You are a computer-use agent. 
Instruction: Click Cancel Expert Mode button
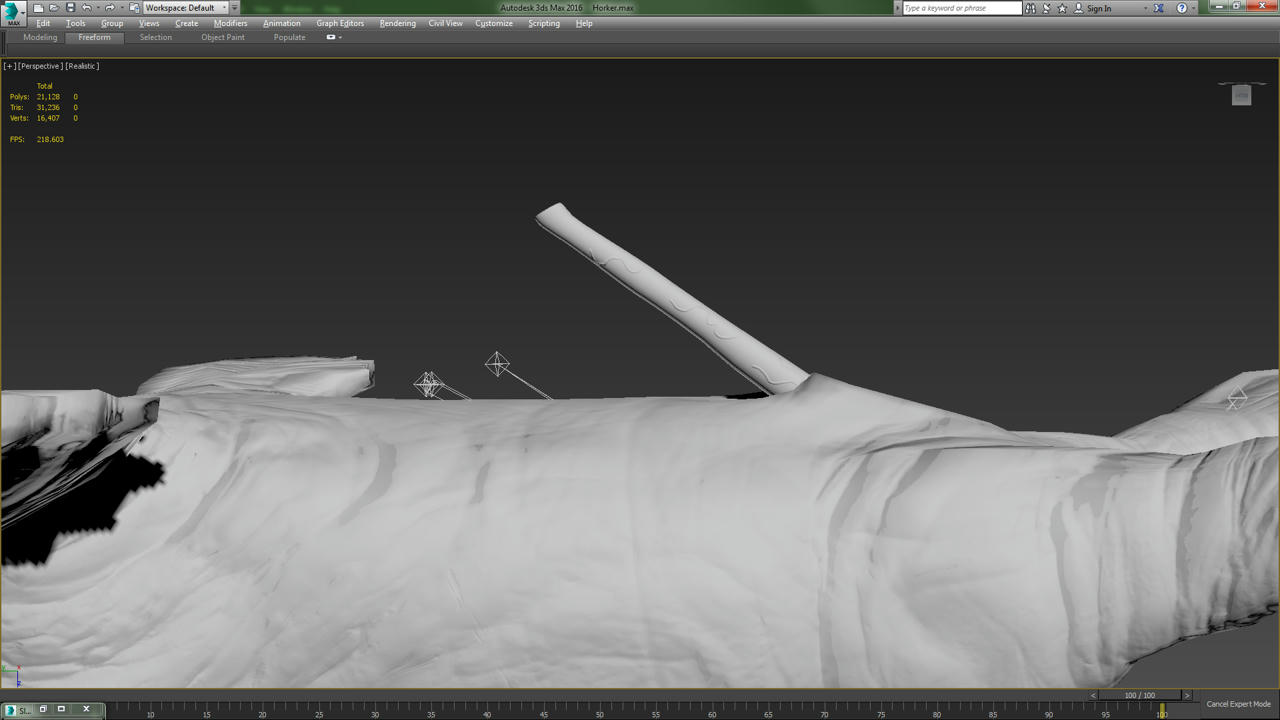pyautogui.click(x=1238, y=704)
